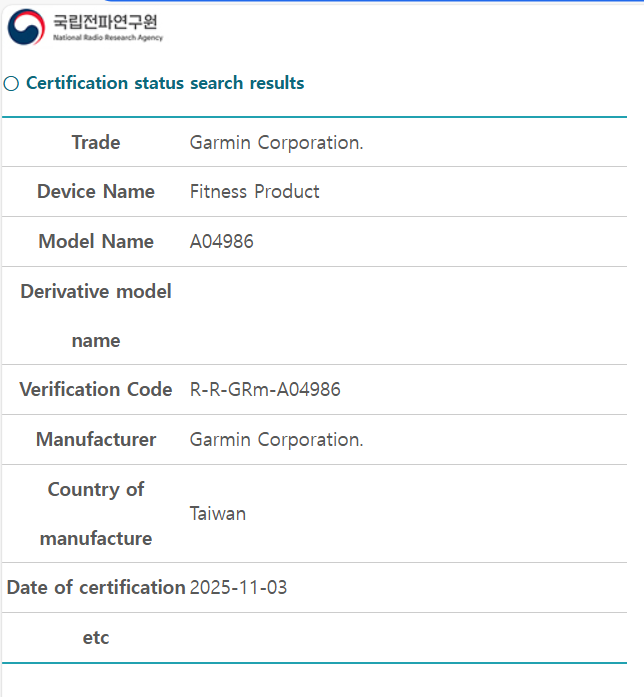Click the 'Country of manufacture' label
This screenshot has width=644, height=697.
coord(96,514)
